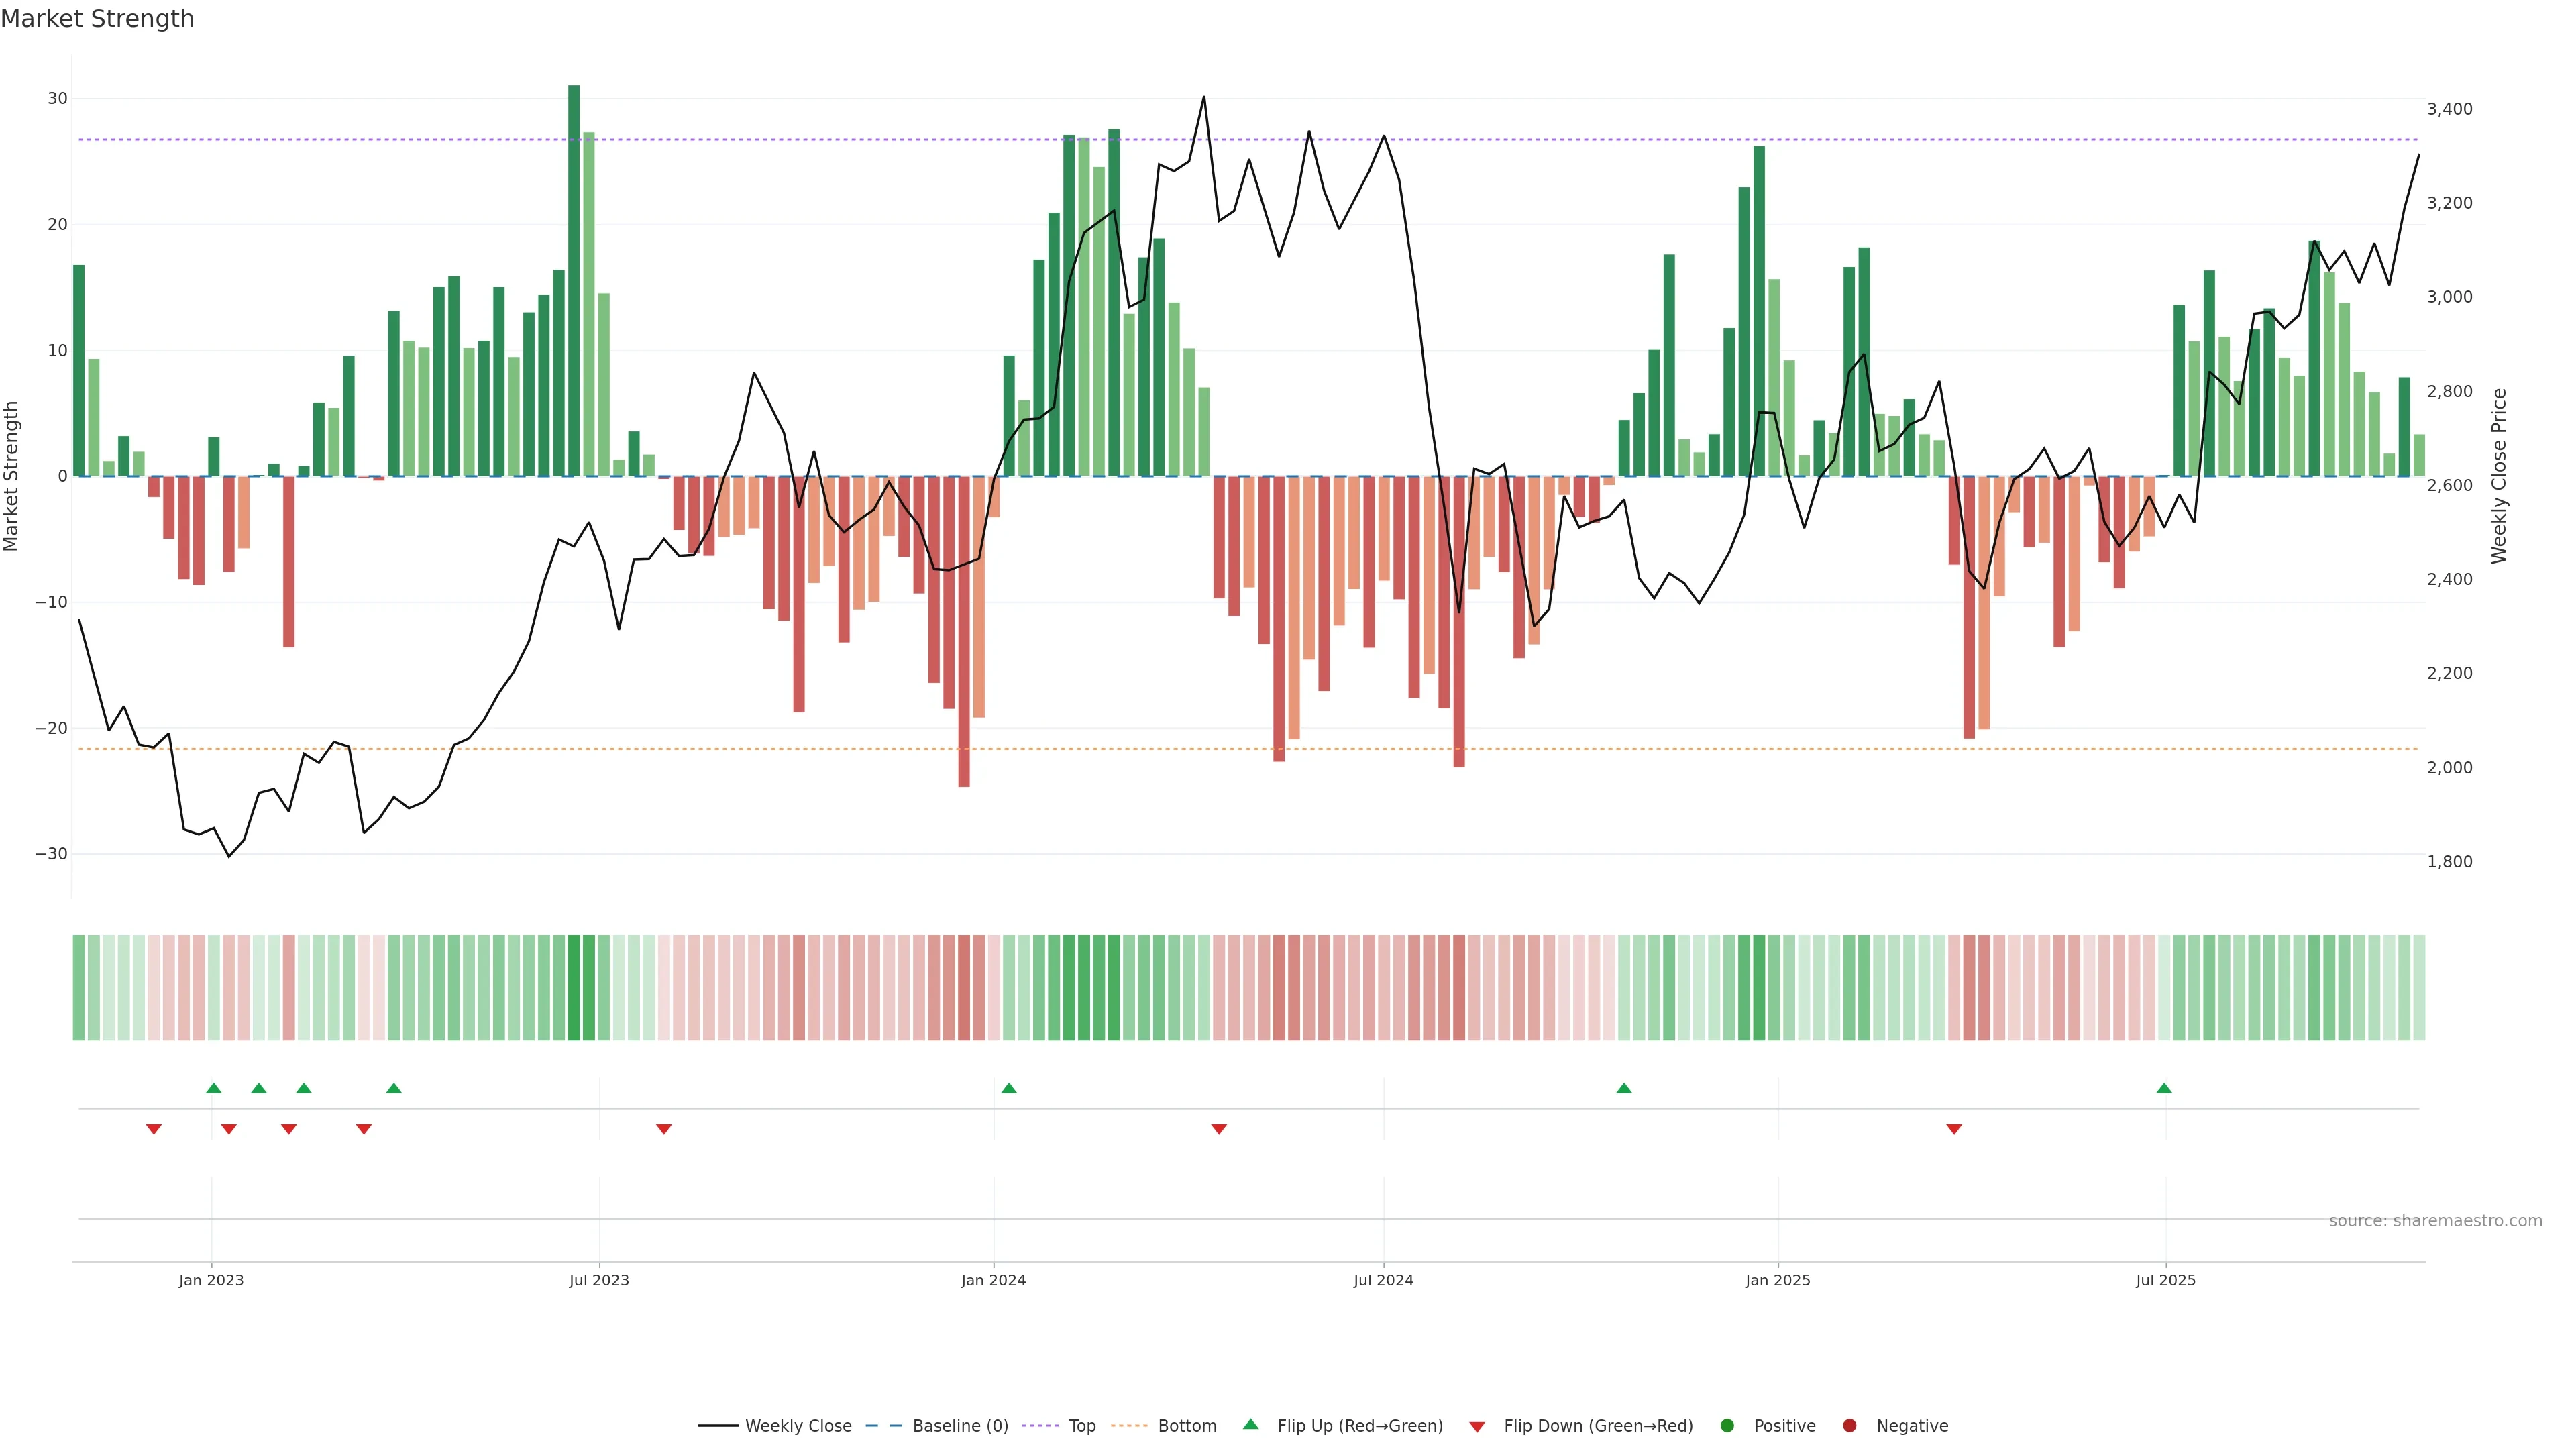2576x1449 pixels.
Task: Click the Market Strength chart title
Action: (x=97, y=19)
